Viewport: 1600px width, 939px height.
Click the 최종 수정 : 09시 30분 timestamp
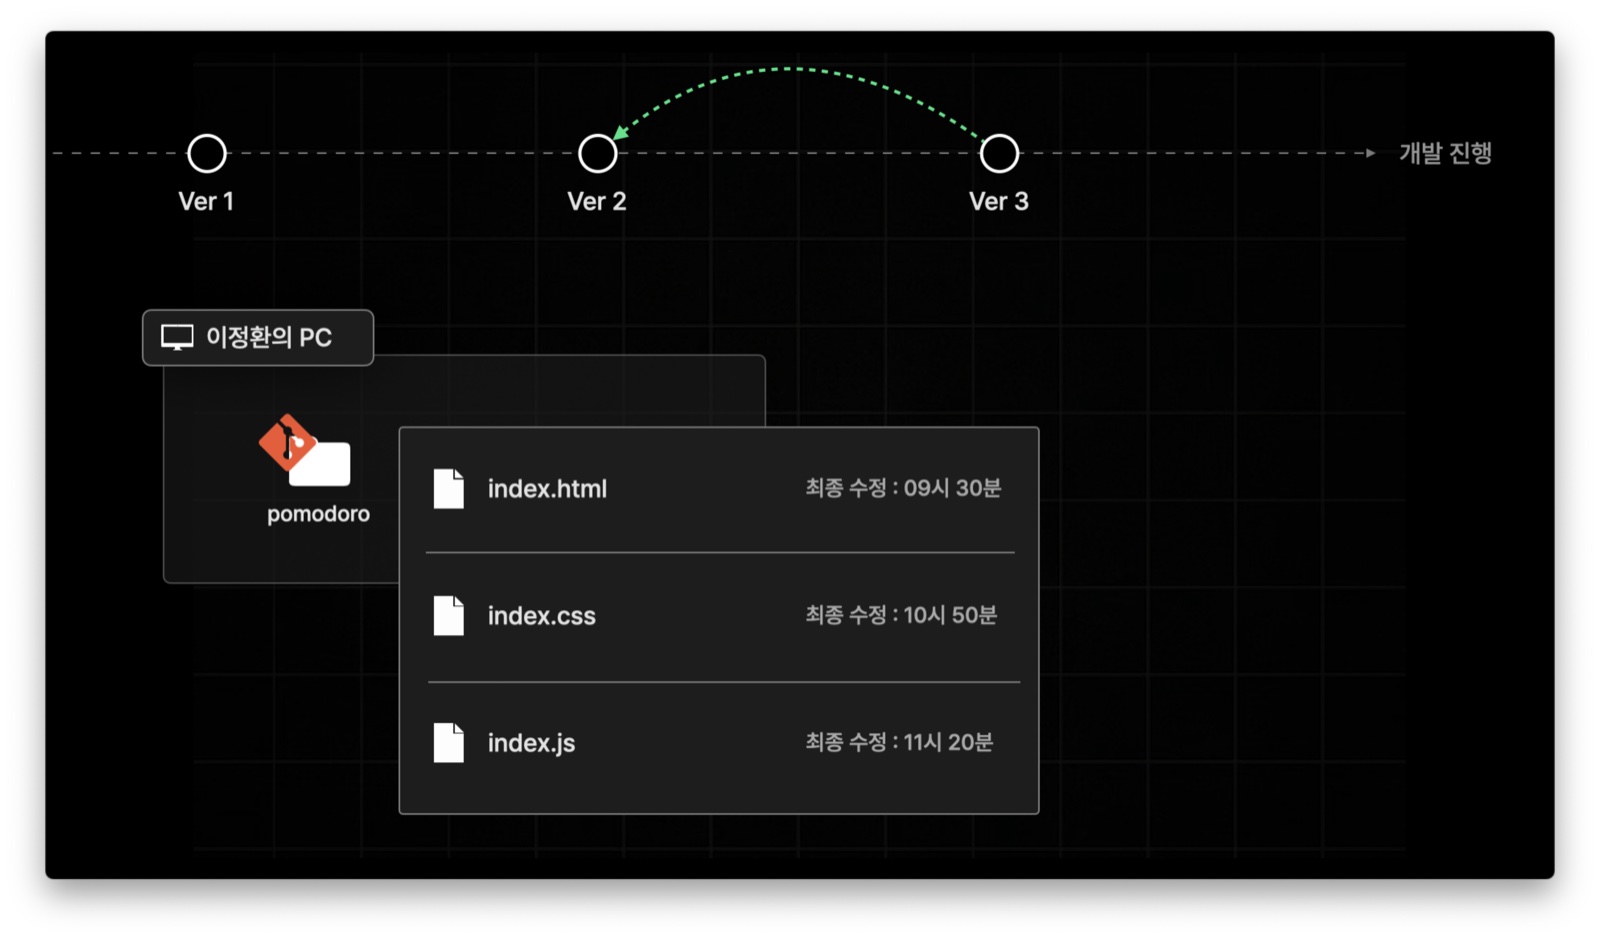pos(903,488)
